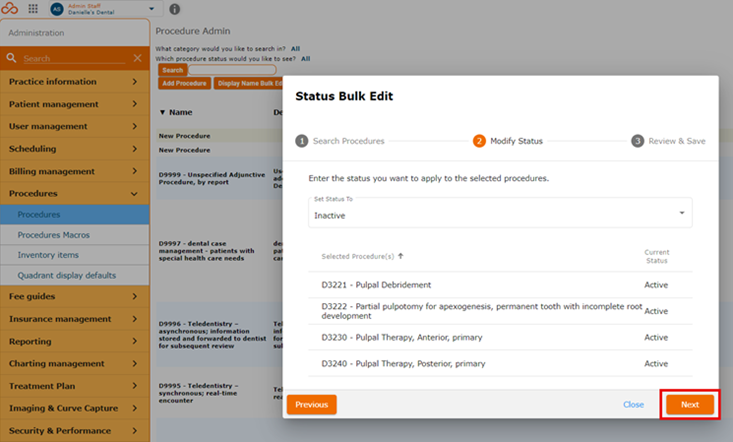Expand Security & Performance menu
733x442 pixels.
75,431
